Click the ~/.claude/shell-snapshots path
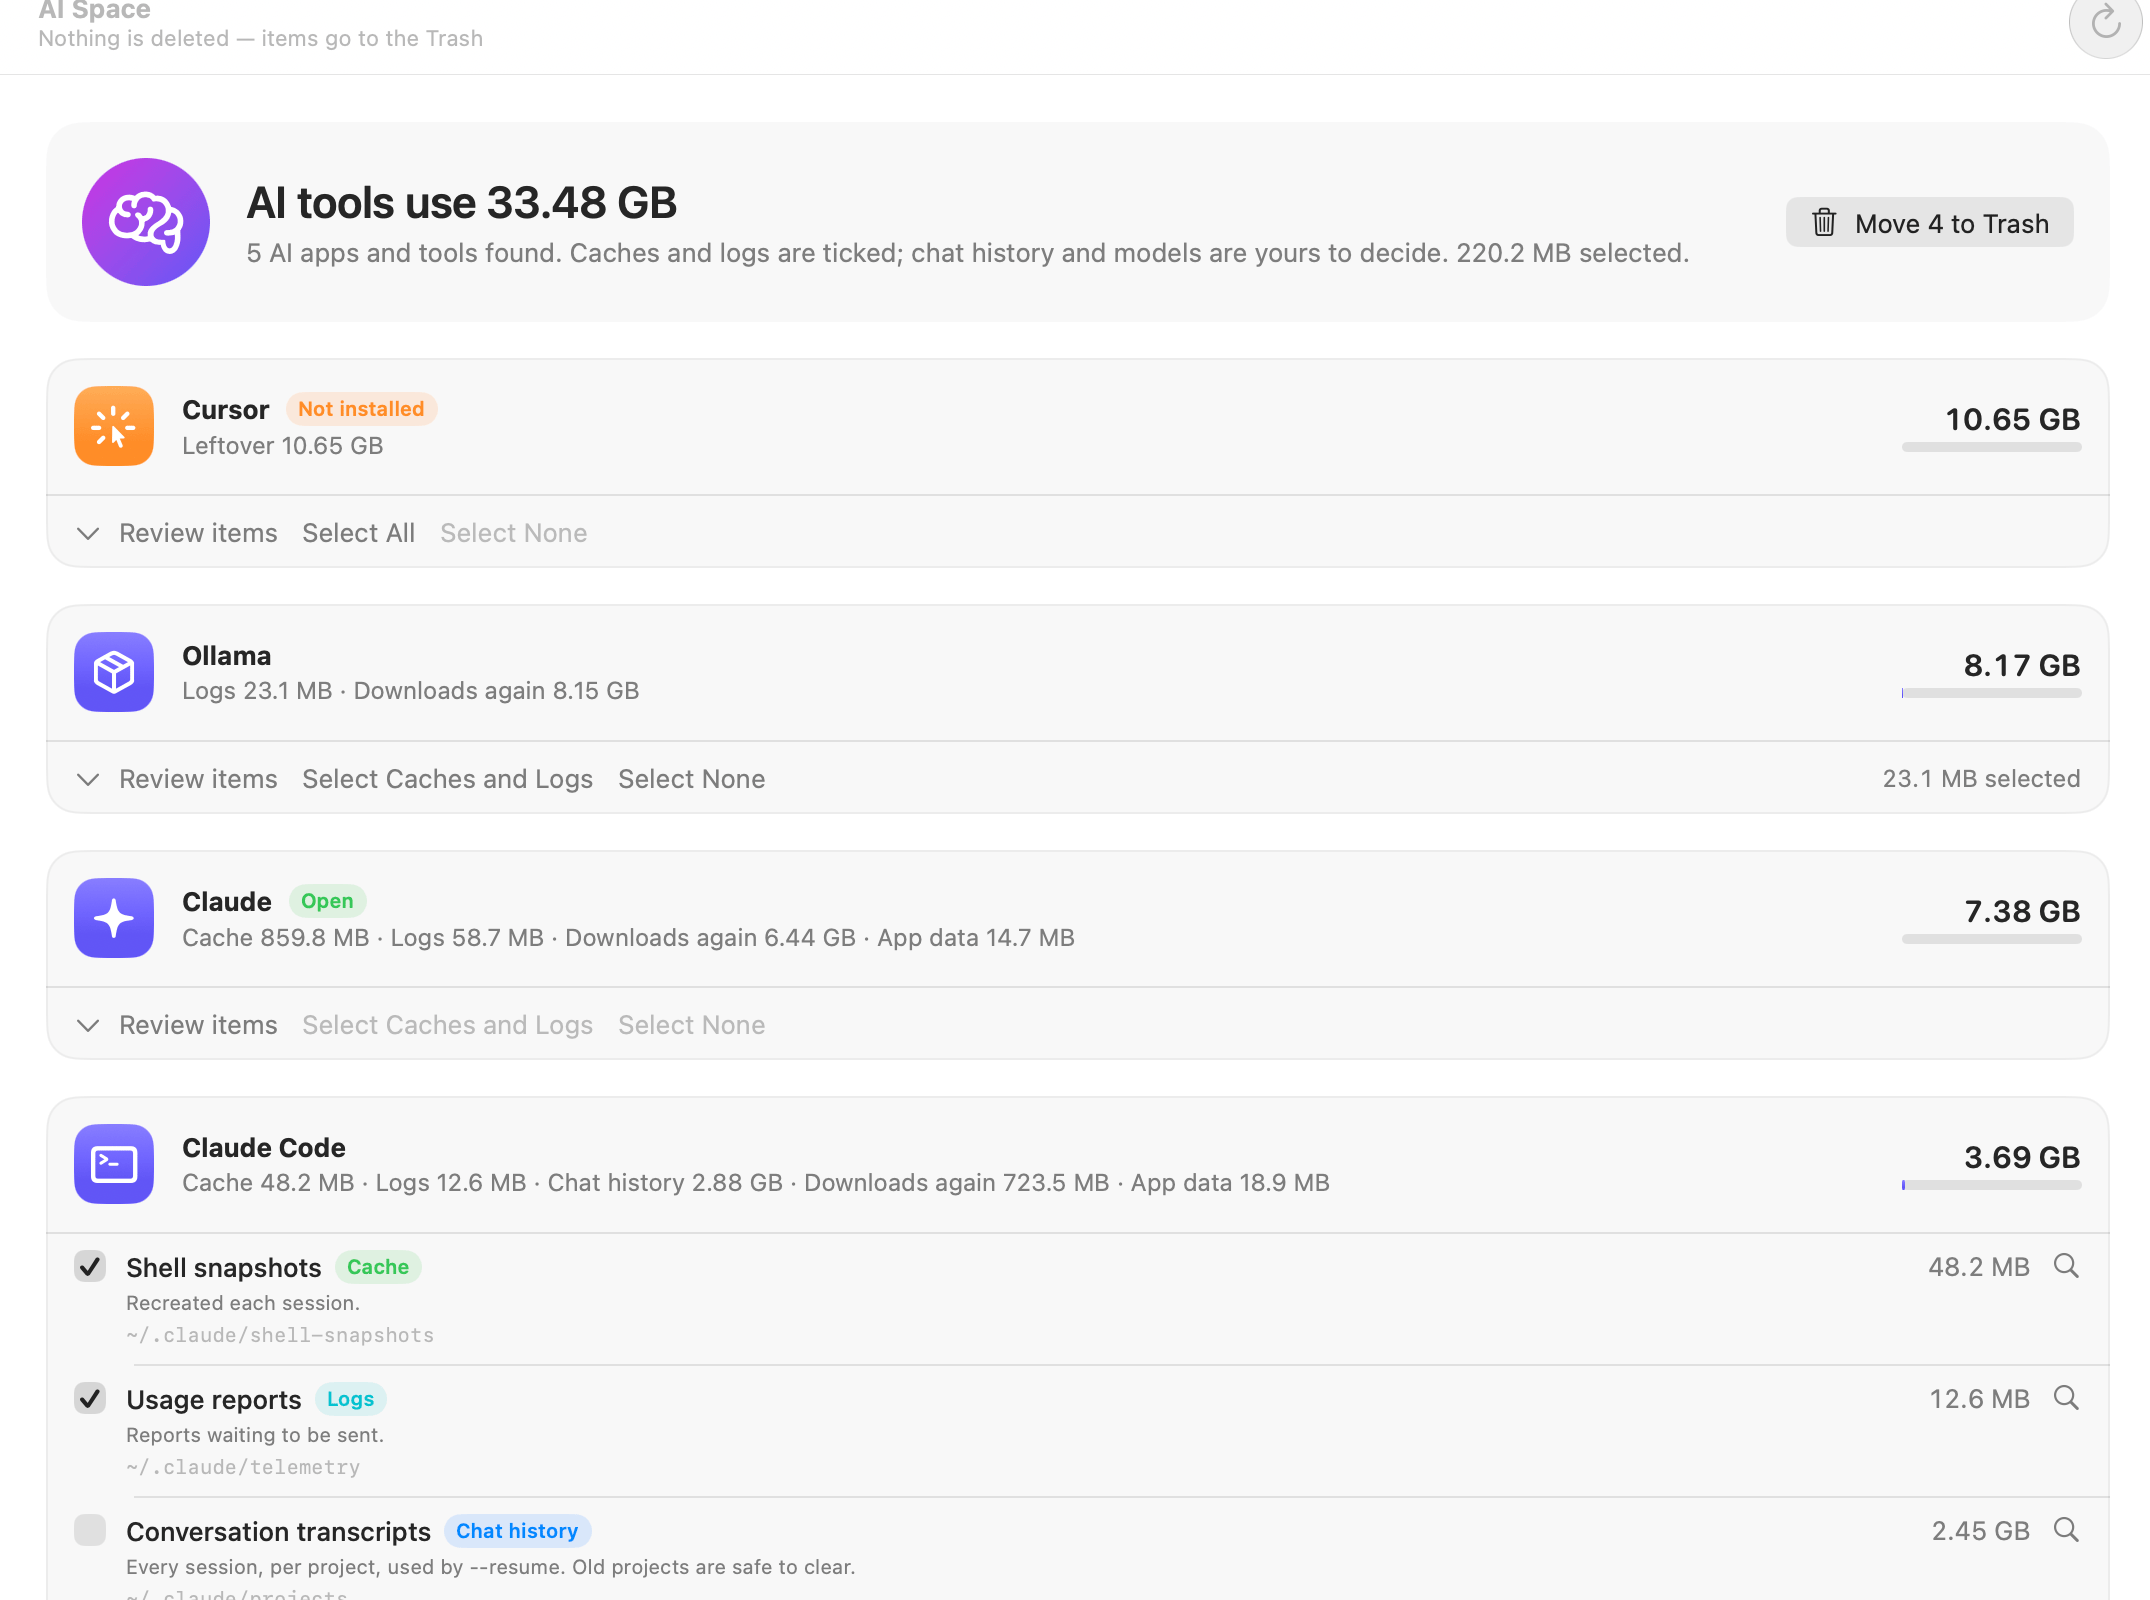The height and width of the screenshot is (1600, 2150). coord(280,1335)
